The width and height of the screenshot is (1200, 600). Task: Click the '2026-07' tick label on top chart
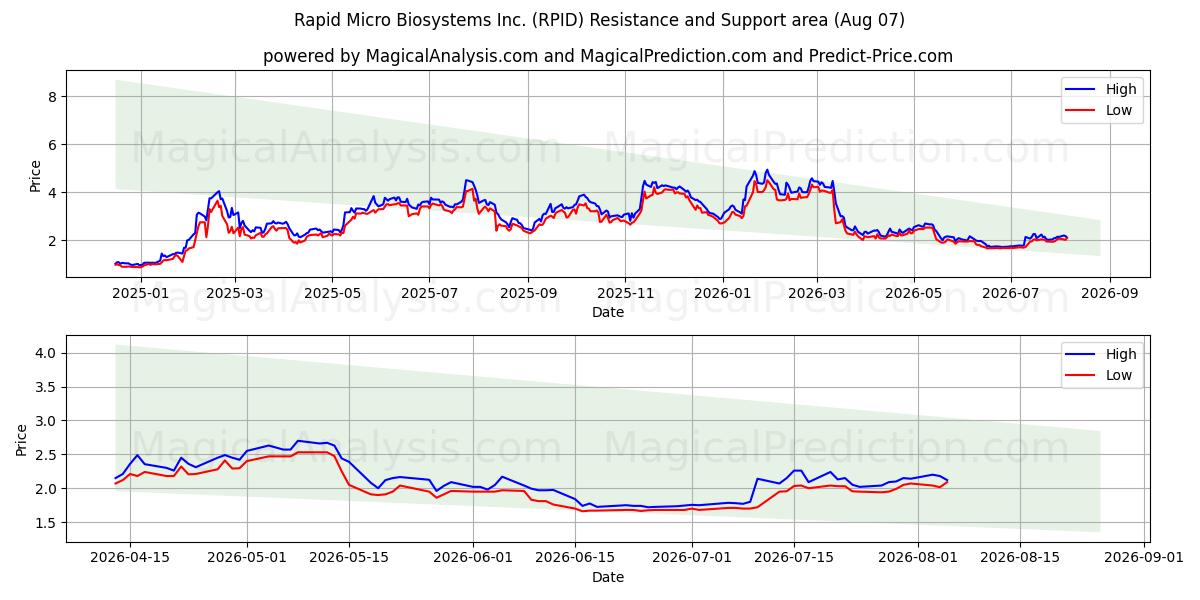(1010, 293)
